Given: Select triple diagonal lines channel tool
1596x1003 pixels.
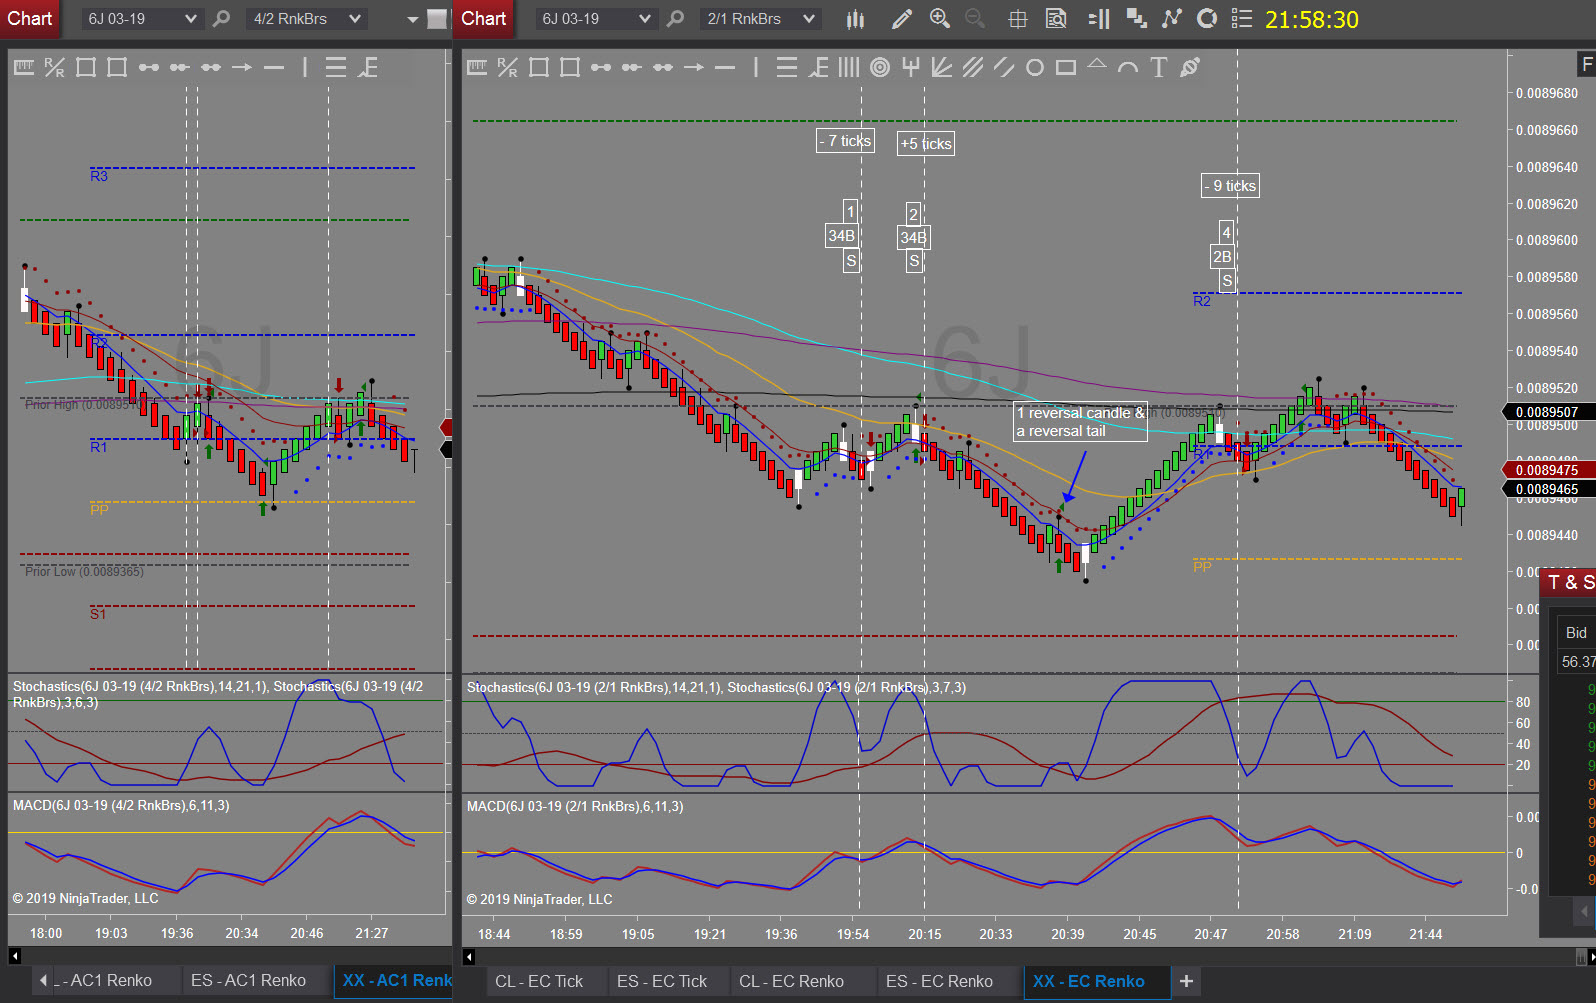Looking at the screenshot, I should 973,67.
